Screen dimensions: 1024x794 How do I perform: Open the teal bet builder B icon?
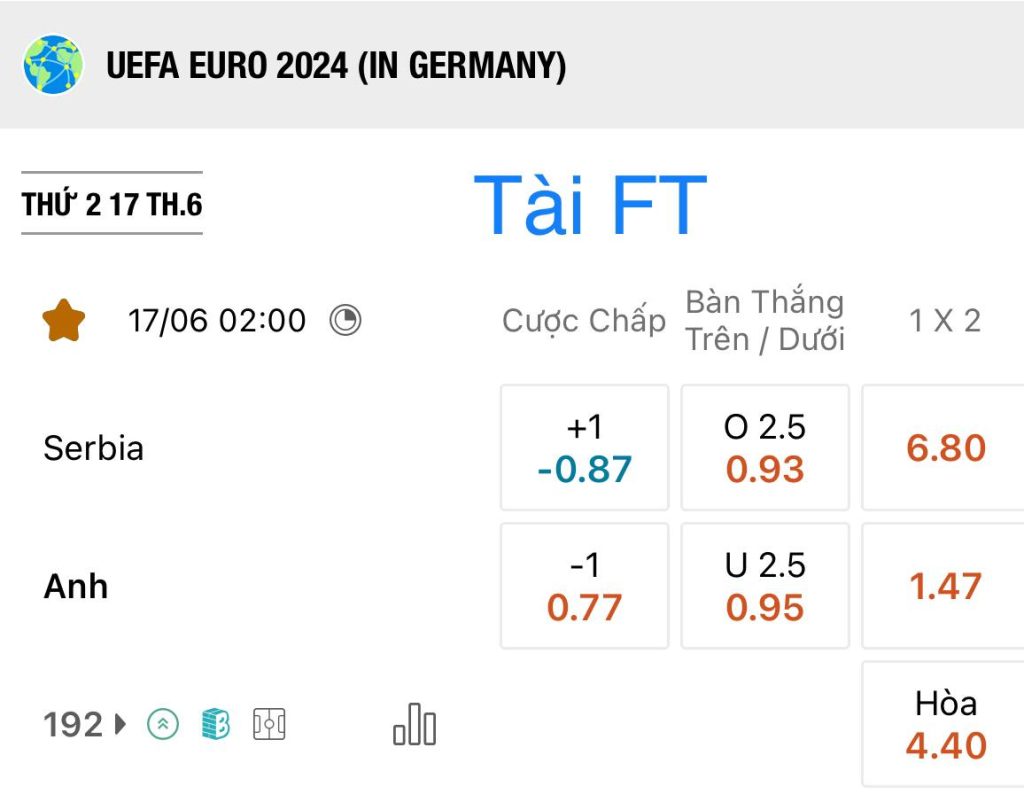(216, 724)
